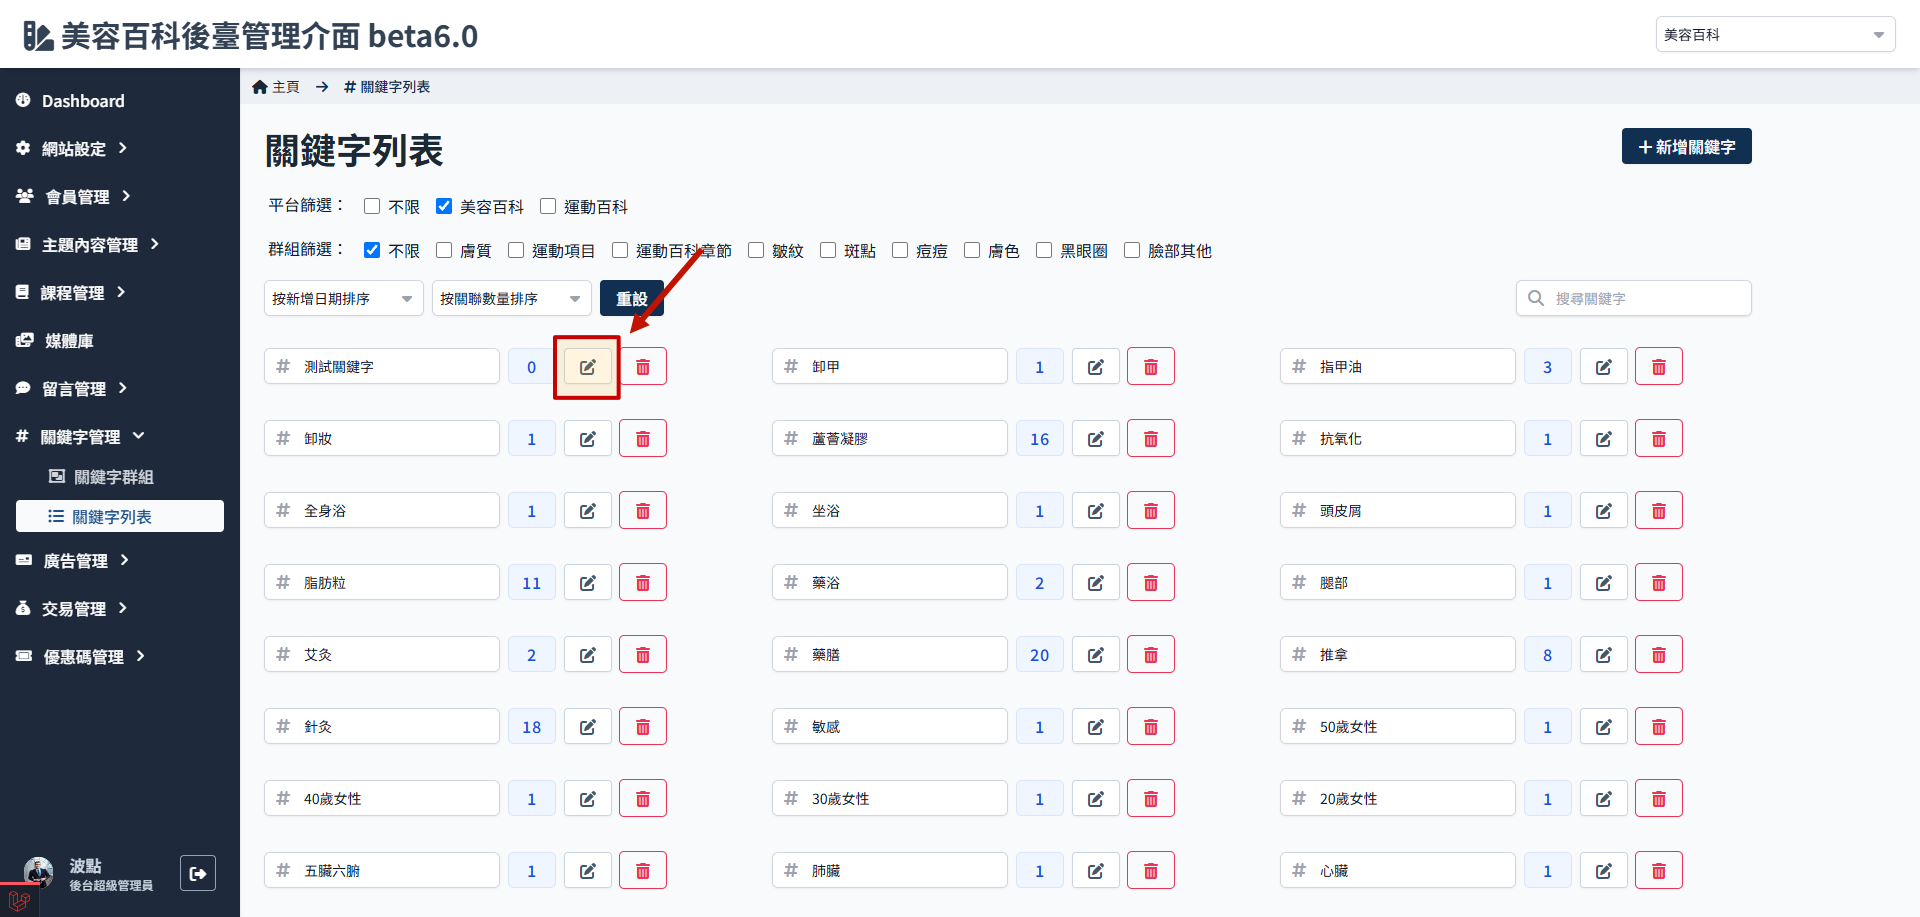Edit the 坐浴 keyword

(x=1096, y=511)
